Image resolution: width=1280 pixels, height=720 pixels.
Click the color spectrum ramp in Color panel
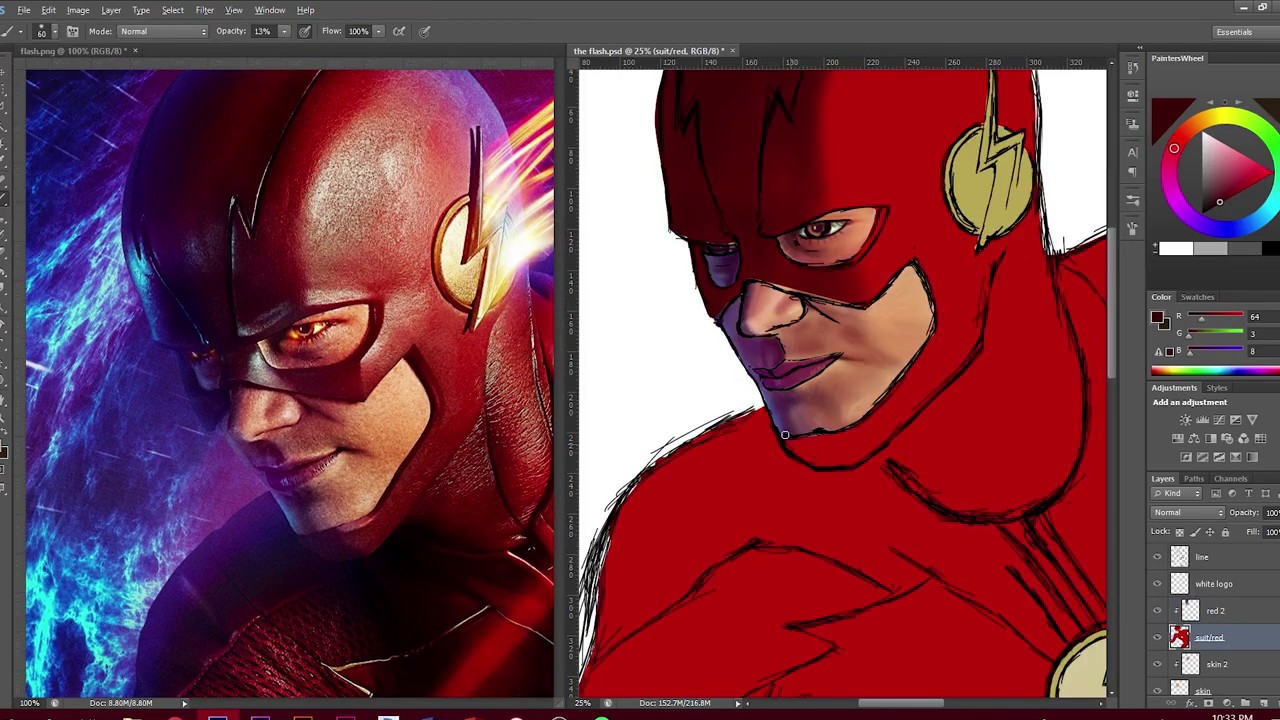click(1215, 371)
